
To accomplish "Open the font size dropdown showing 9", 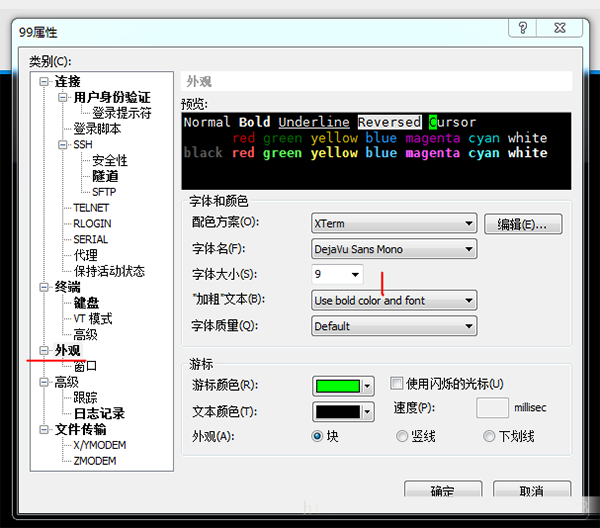I will [x=337, y=274].
